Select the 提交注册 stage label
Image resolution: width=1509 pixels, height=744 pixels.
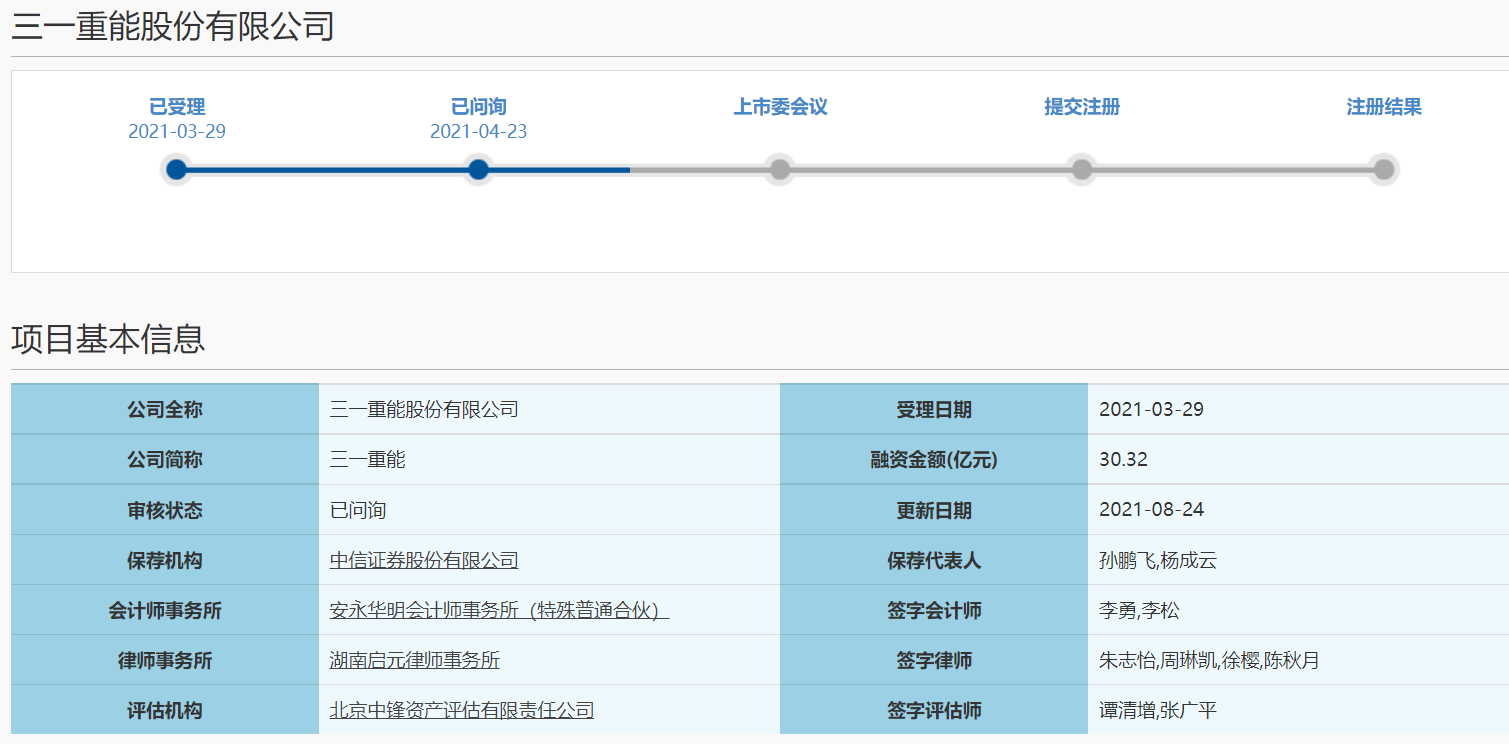pyautogui.click(x=1082, y=107)
